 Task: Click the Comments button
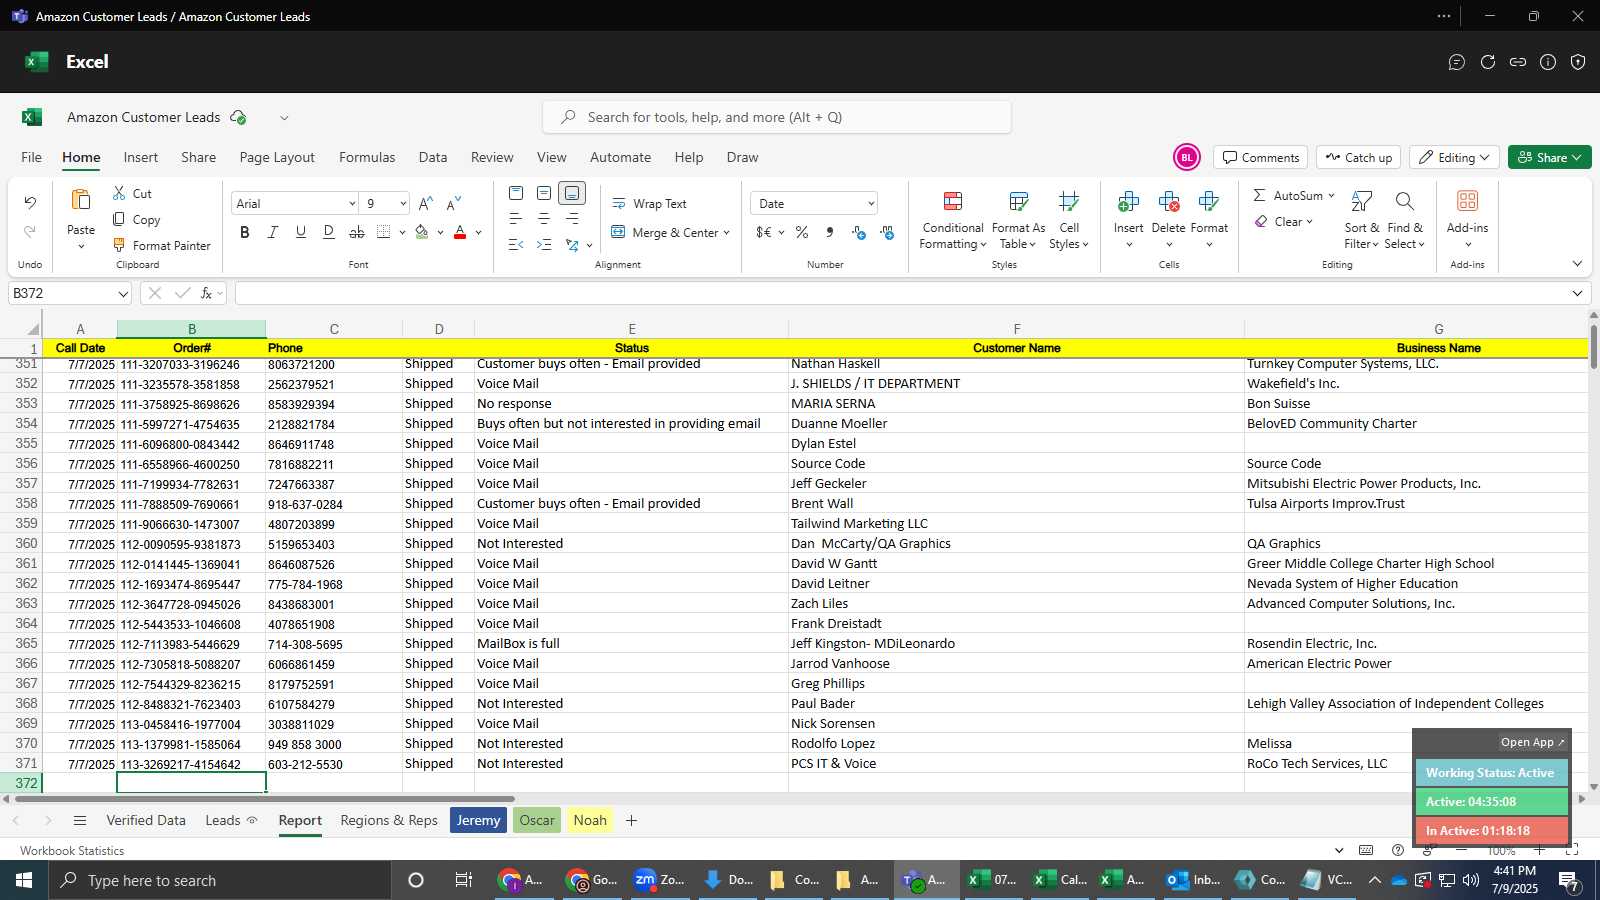pyautogui.click(x=1261, y=157)
